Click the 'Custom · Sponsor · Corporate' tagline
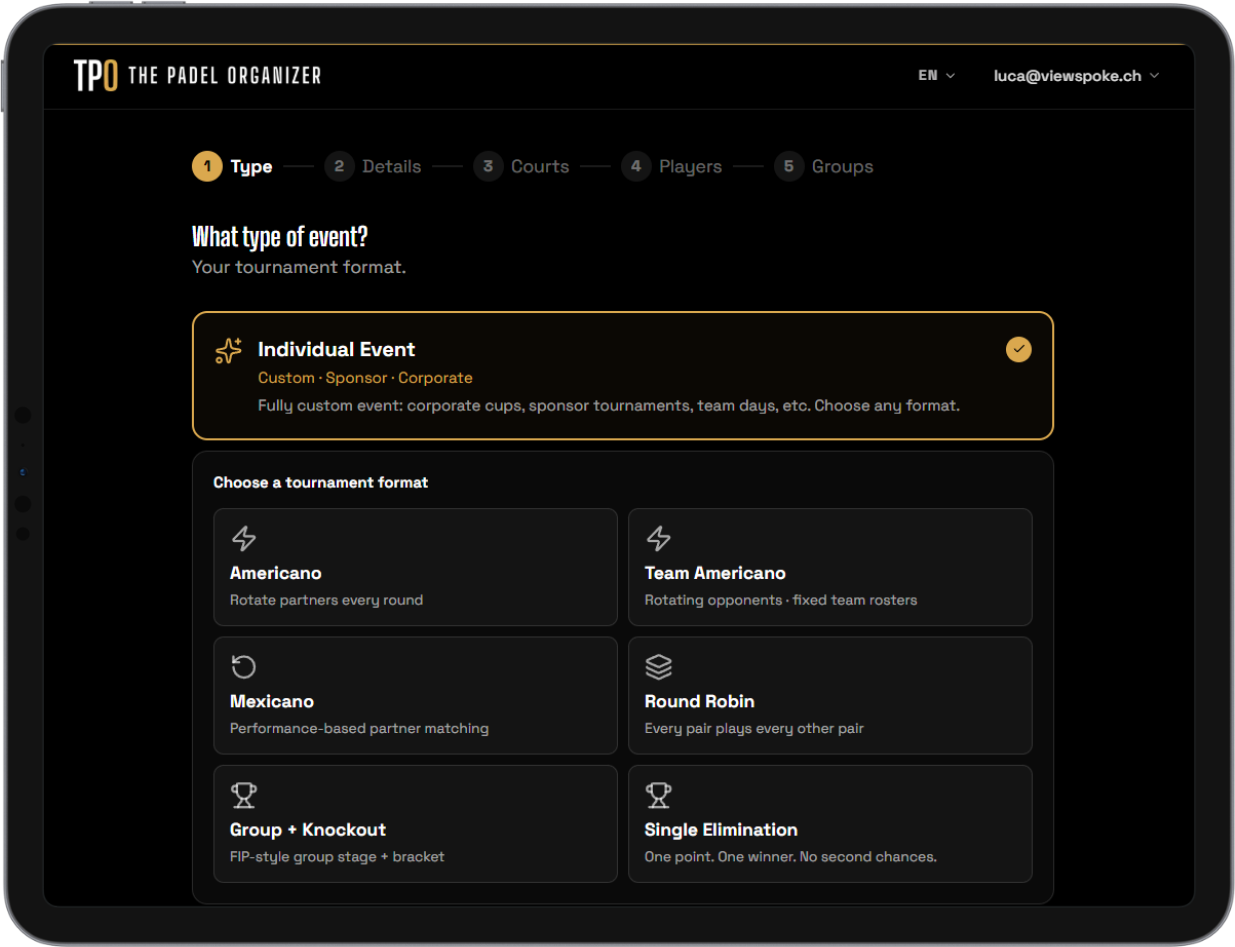Image resolution: width=1235 pixels, height=947 pixels. click(365, 378)
